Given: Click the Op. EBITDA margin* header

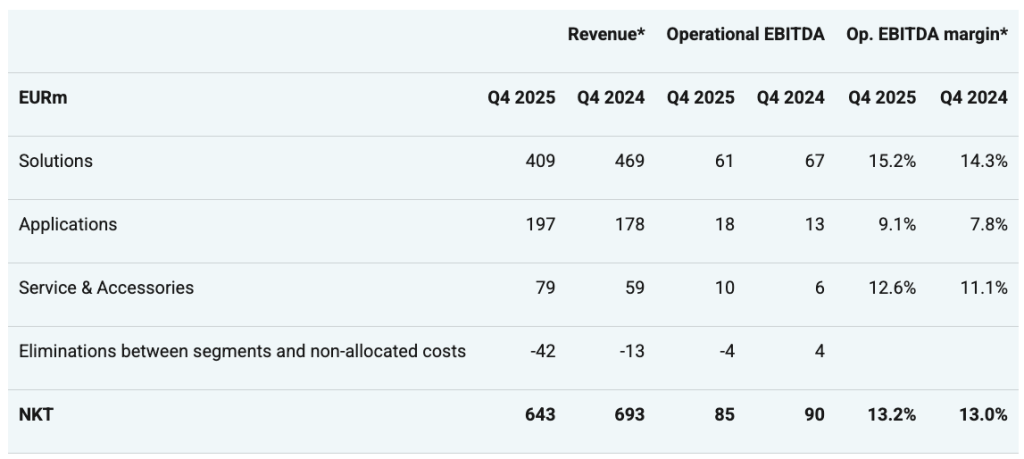Looking at the screenshot, I should [927, 34].
